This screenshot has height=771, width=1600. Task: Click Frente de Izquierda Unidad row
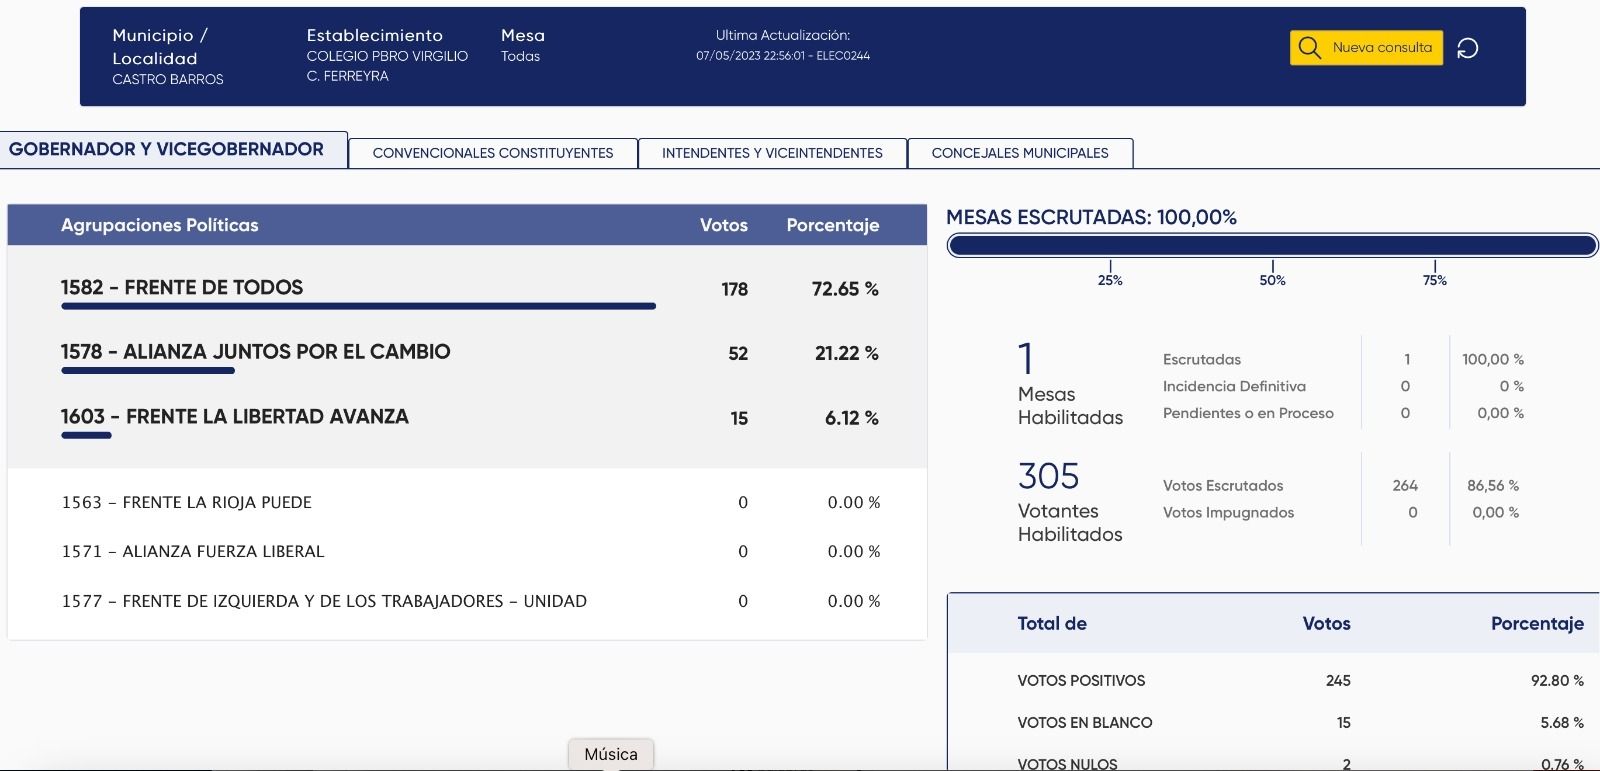pos(324,601)
